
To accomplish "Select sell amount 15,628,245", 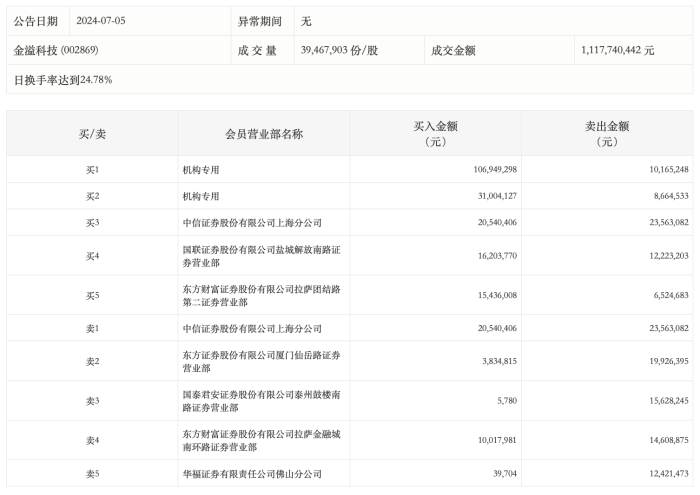I will [x=669, y=401].
